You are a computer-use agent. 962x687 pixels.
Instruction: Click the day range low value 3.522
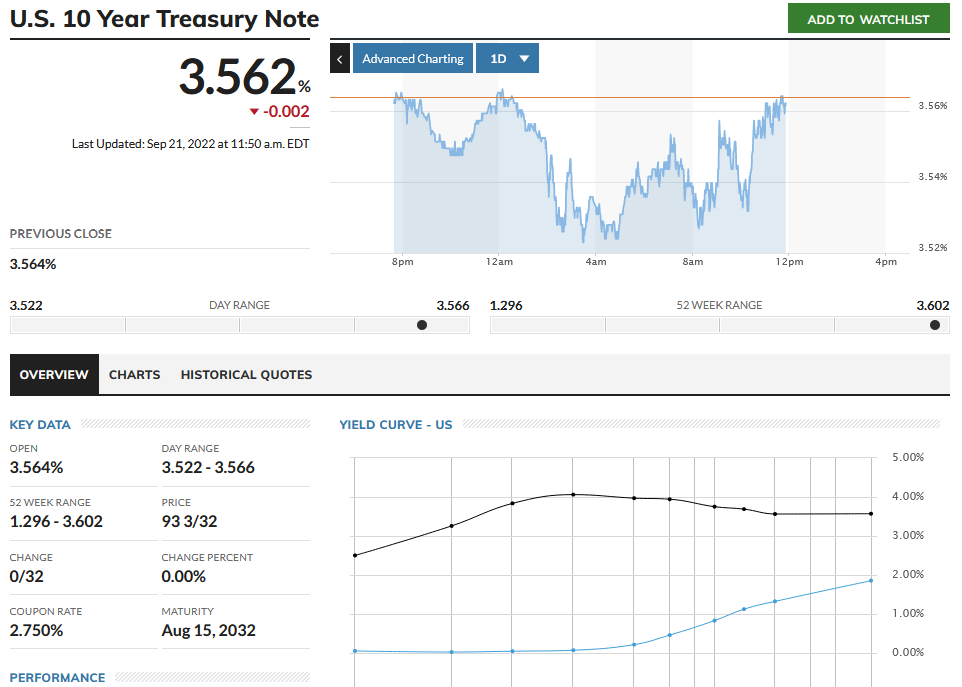[x=26, y=305]
